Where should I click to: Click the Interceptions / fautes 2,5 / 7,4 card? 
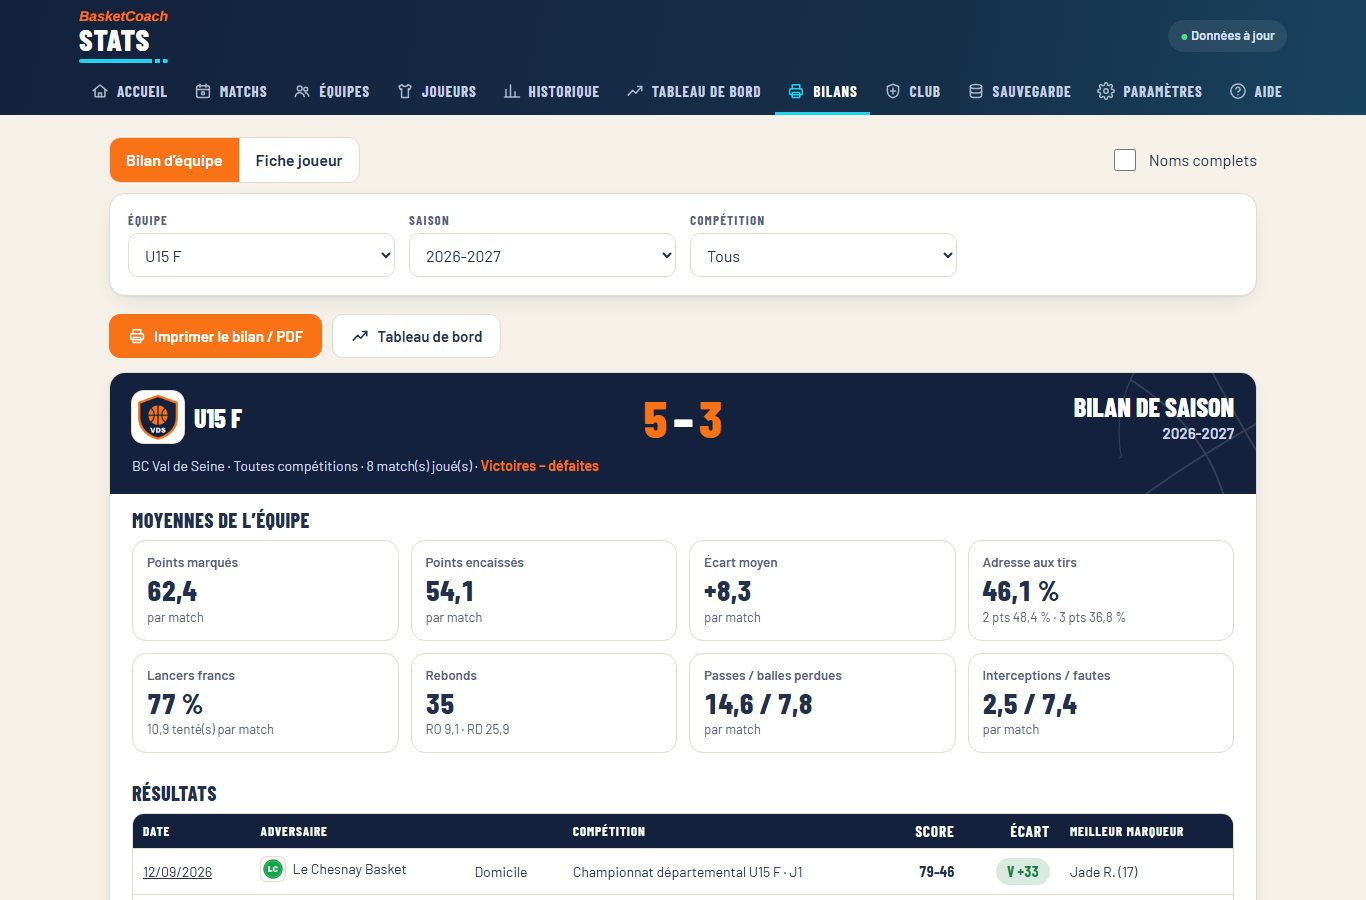pos(1101,703)
